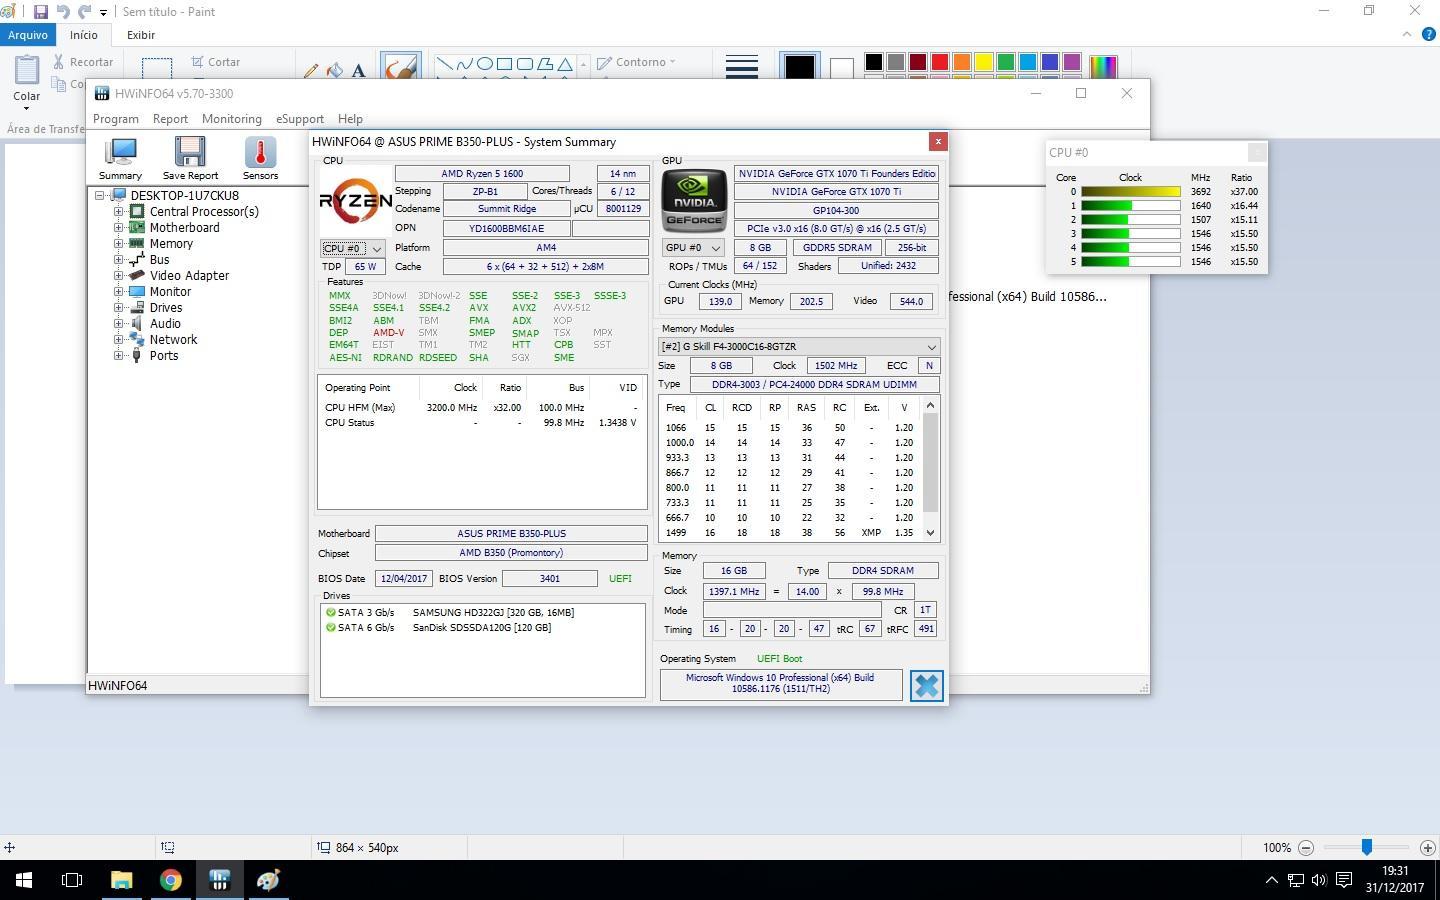Open Sensors via the thermometer icon
This screenshot has height=900, width=1440.
click(260, 158)
